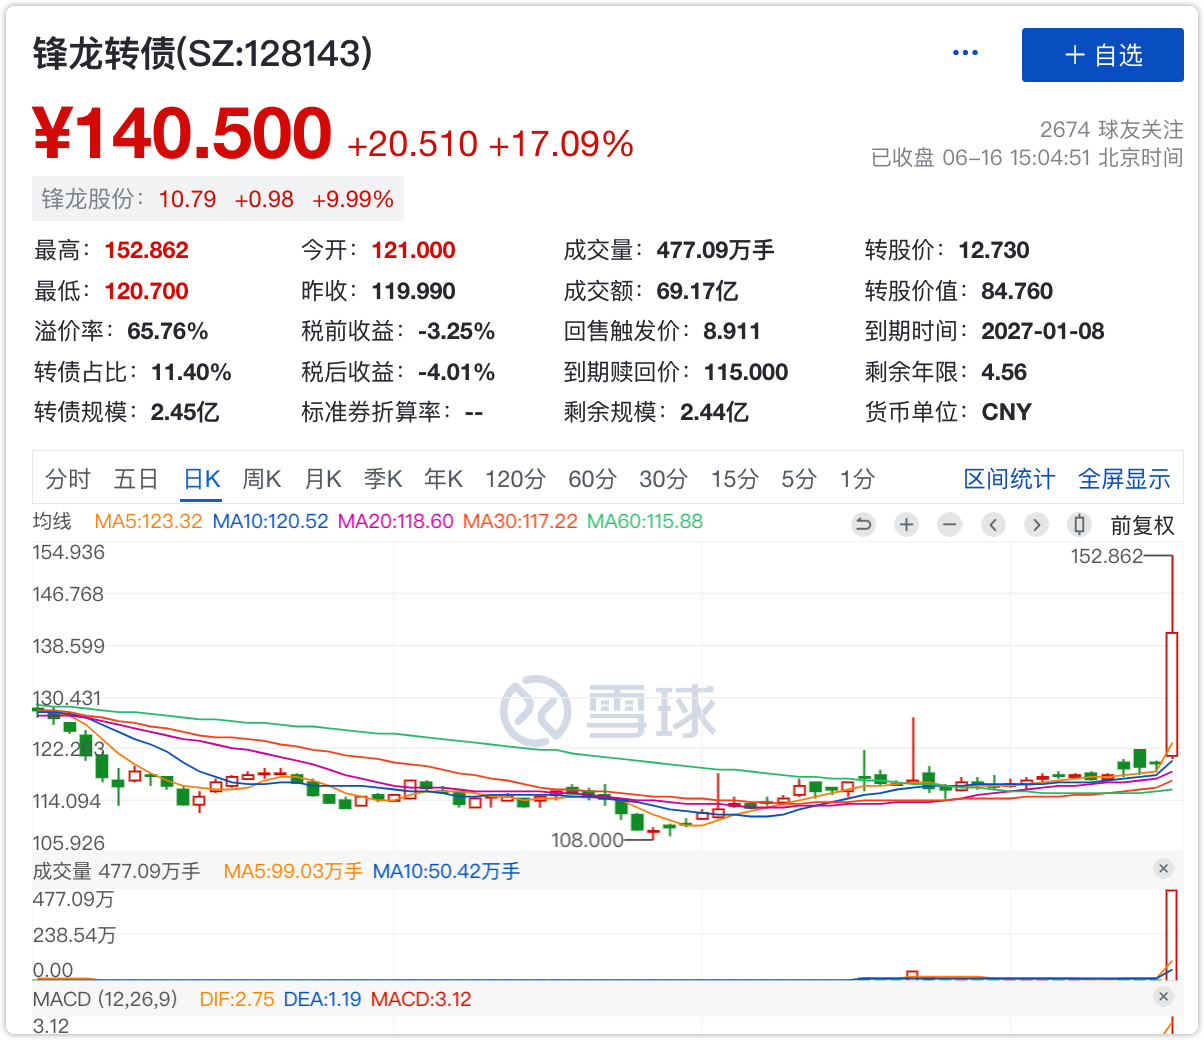This screenshot has height=1040, width=1204.
Task: Open the three-dot more options menu
Action: pyautogui.click(x=965, y=53)
